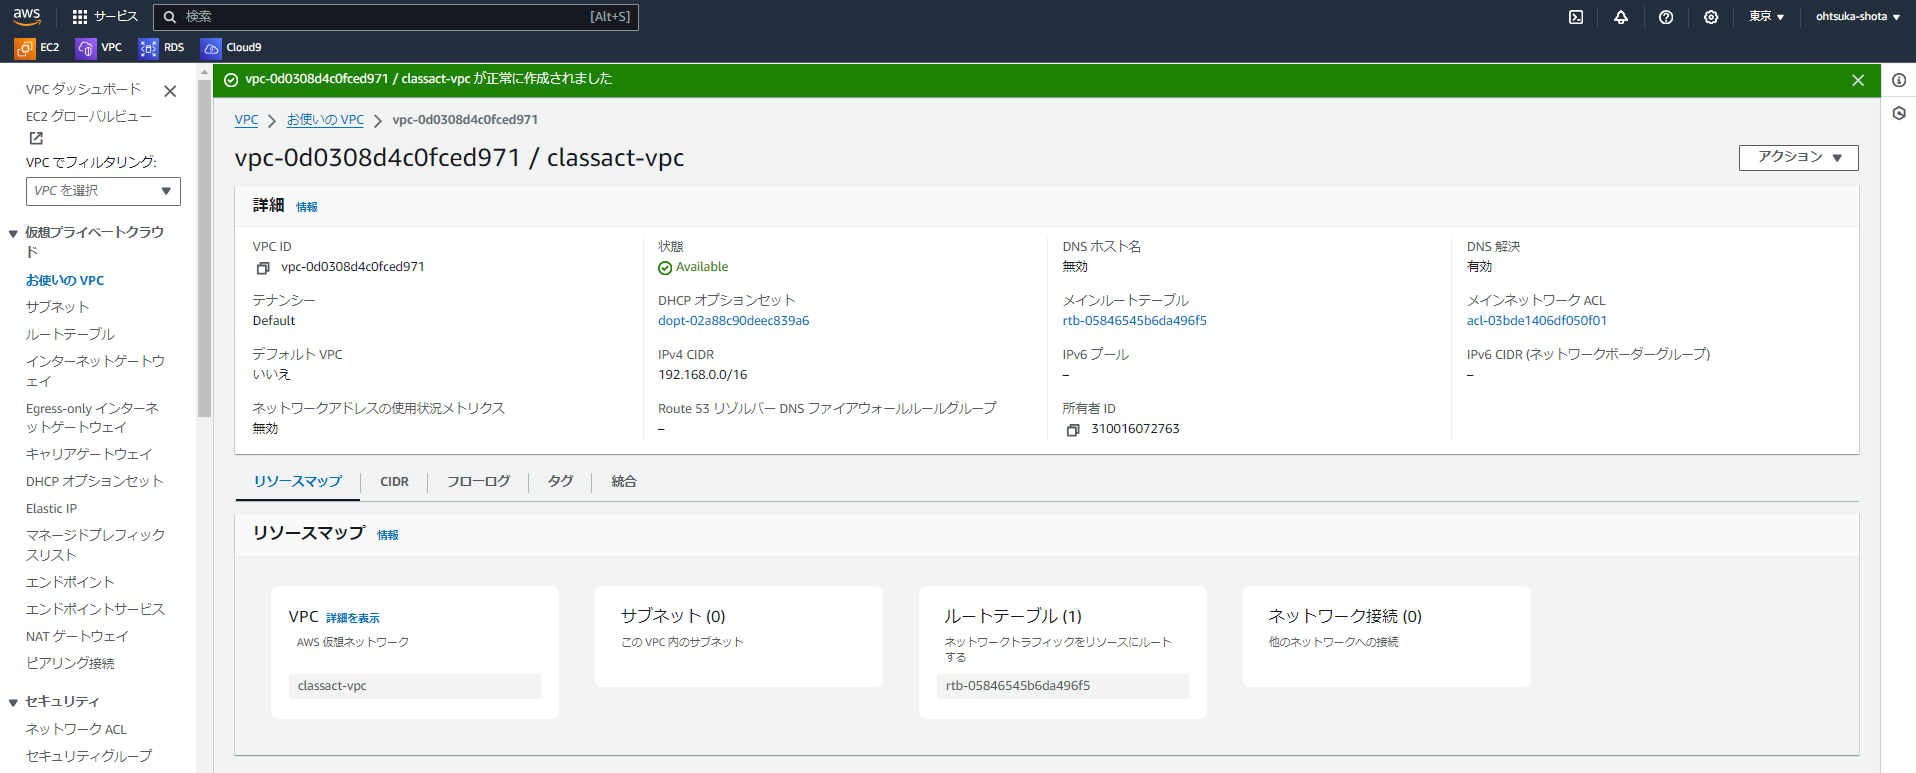Click the サブネット (0) card title
Image resolution: width=1916 pixels, height=773 pixels.
click(x=673, y=617)
